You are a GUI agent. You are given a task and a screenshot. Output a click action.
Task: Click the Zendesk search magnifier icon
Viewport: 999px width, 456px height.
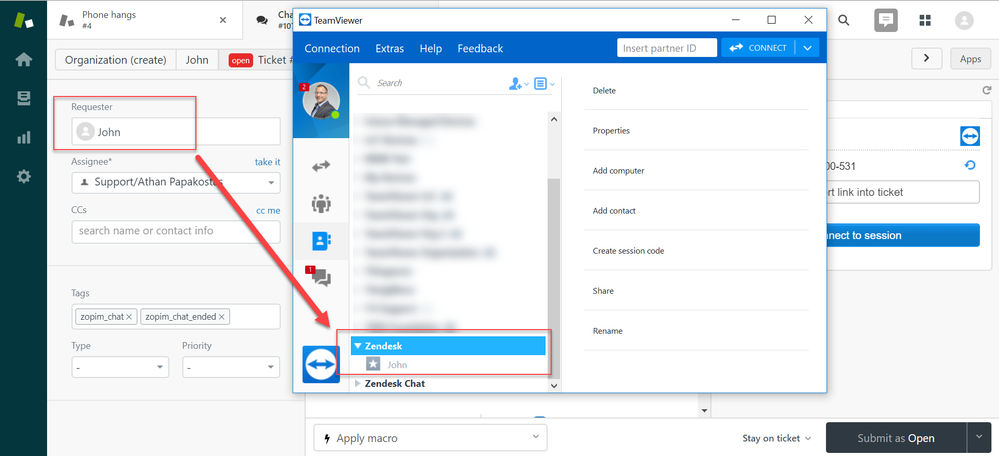844,20
